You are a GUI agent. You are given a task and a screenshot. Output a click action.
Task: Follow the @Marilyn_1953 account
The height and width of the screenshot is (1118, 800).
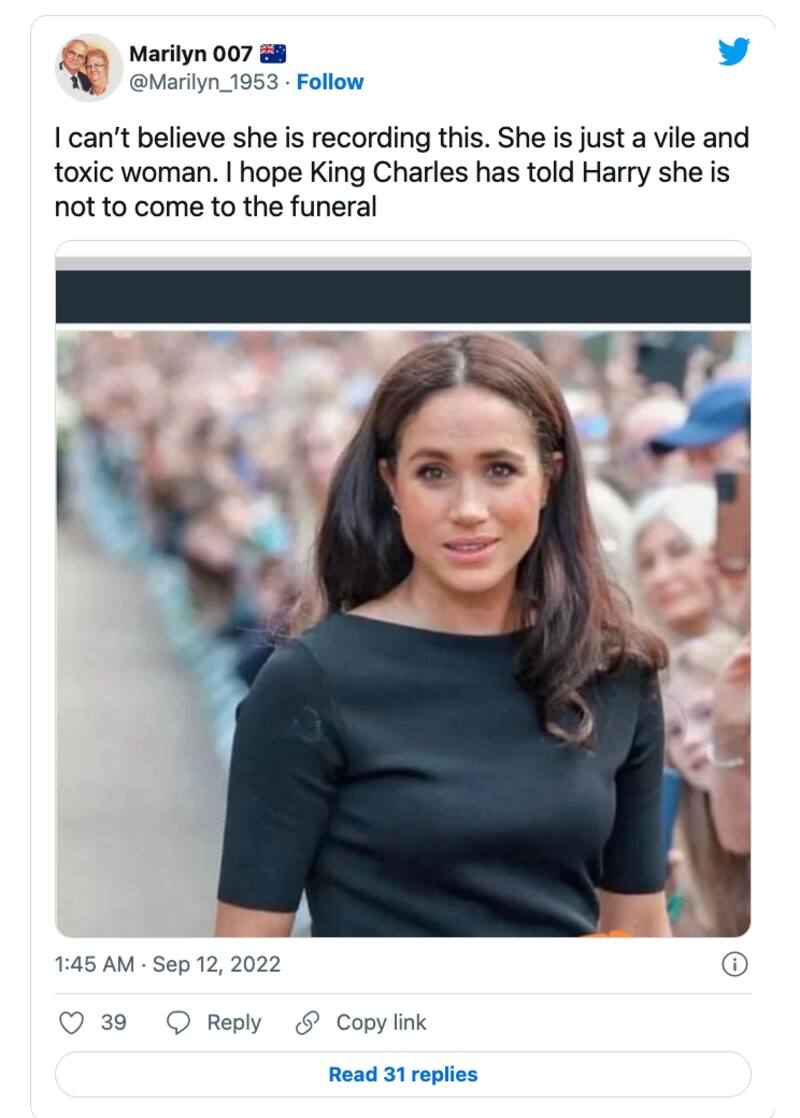(330, 82)
